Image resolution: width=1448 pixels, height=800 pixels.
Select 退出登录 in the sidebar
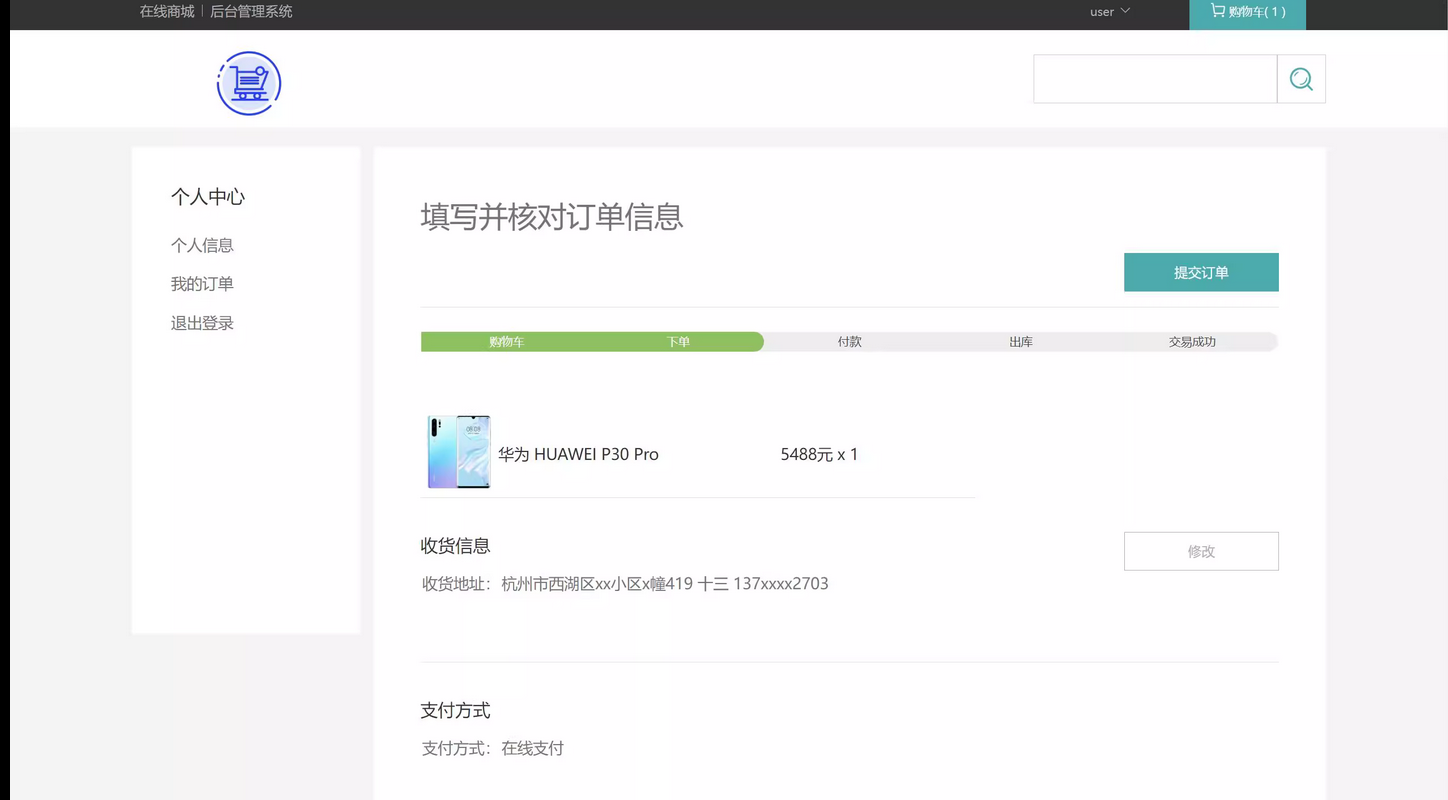202,323
